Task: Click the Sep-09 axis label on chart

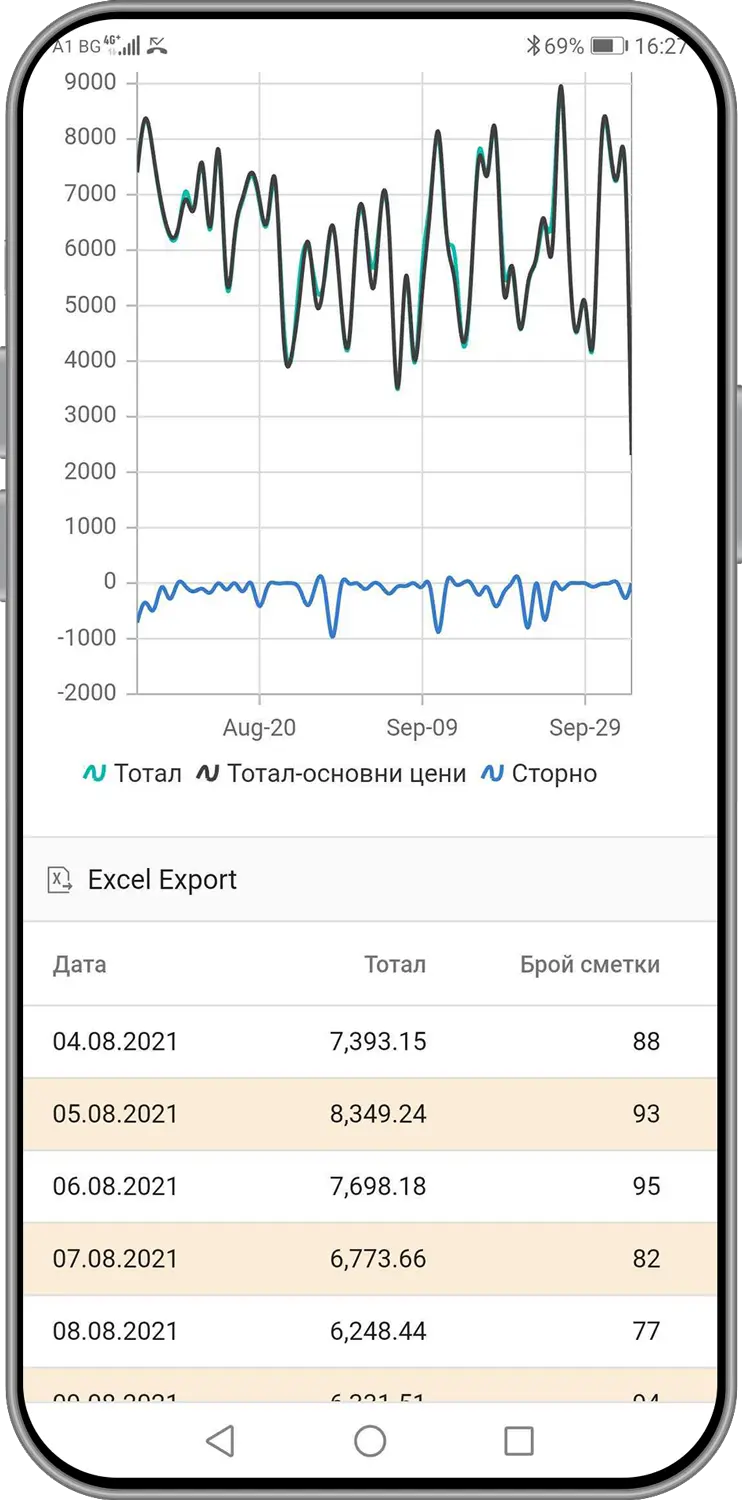Action: click(x=422, y=727)
